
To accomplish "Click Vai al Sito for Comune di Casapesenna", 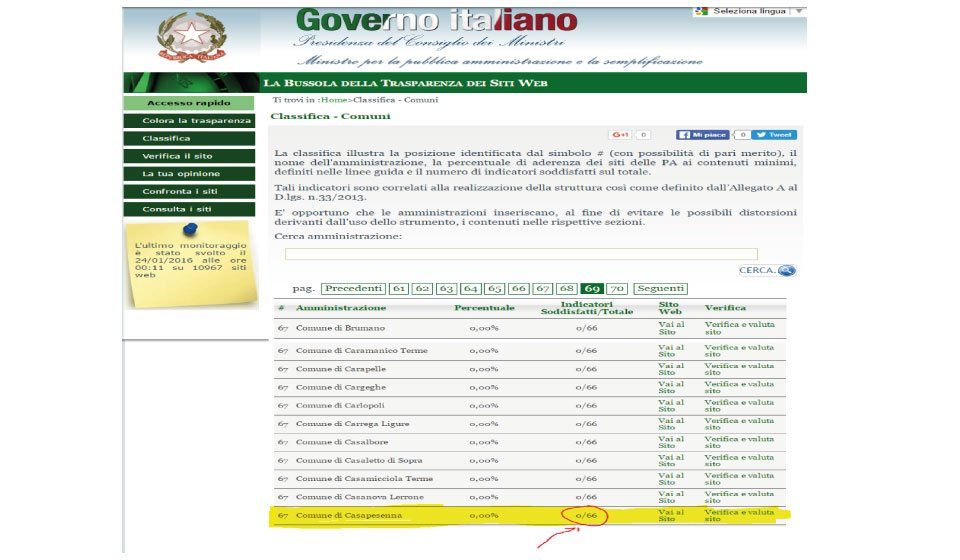I will click(x=671, y=515).
